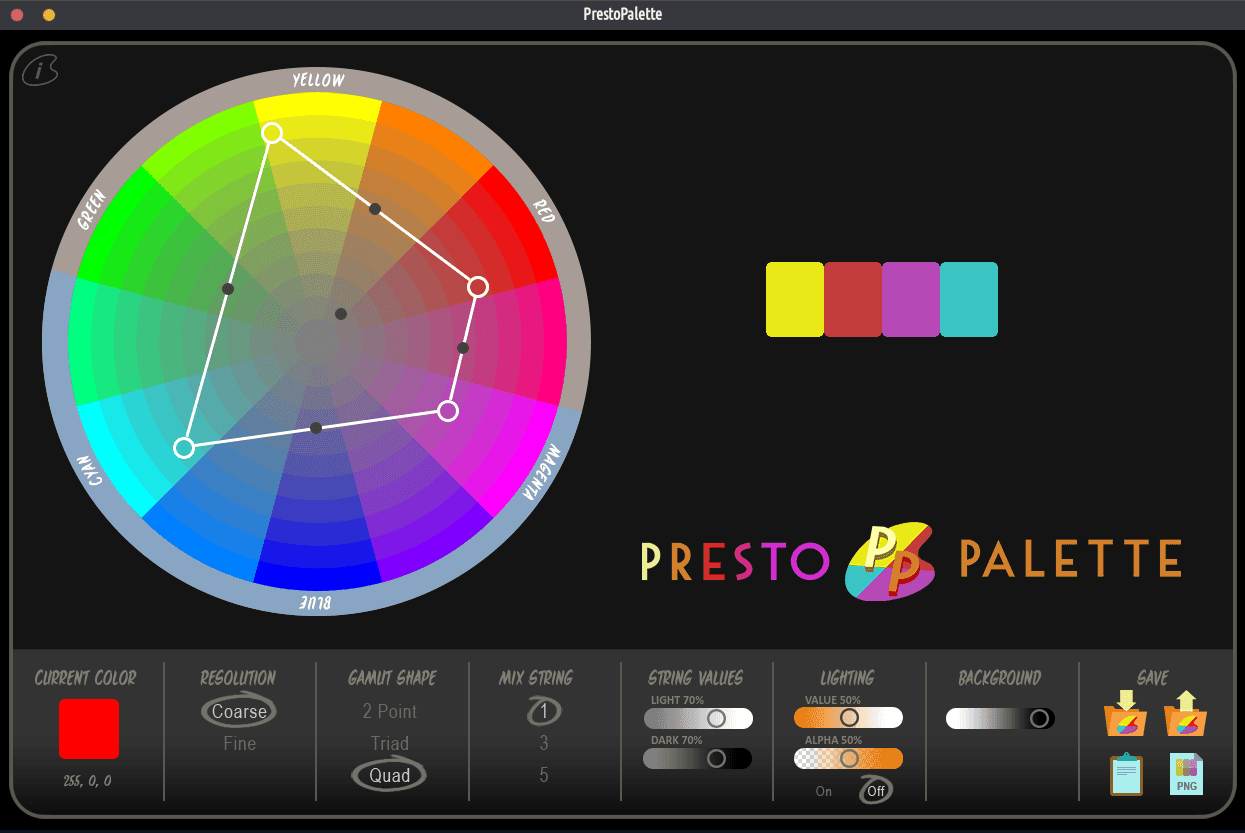Set lighting to Off
The height and width of the screenshot is (833, 1245).
tap(876, 791)
